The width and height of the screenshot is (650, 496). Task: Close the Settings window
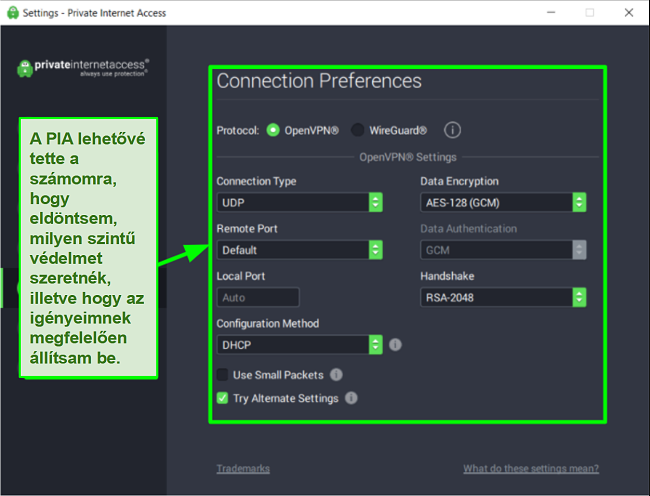[629, 12]
